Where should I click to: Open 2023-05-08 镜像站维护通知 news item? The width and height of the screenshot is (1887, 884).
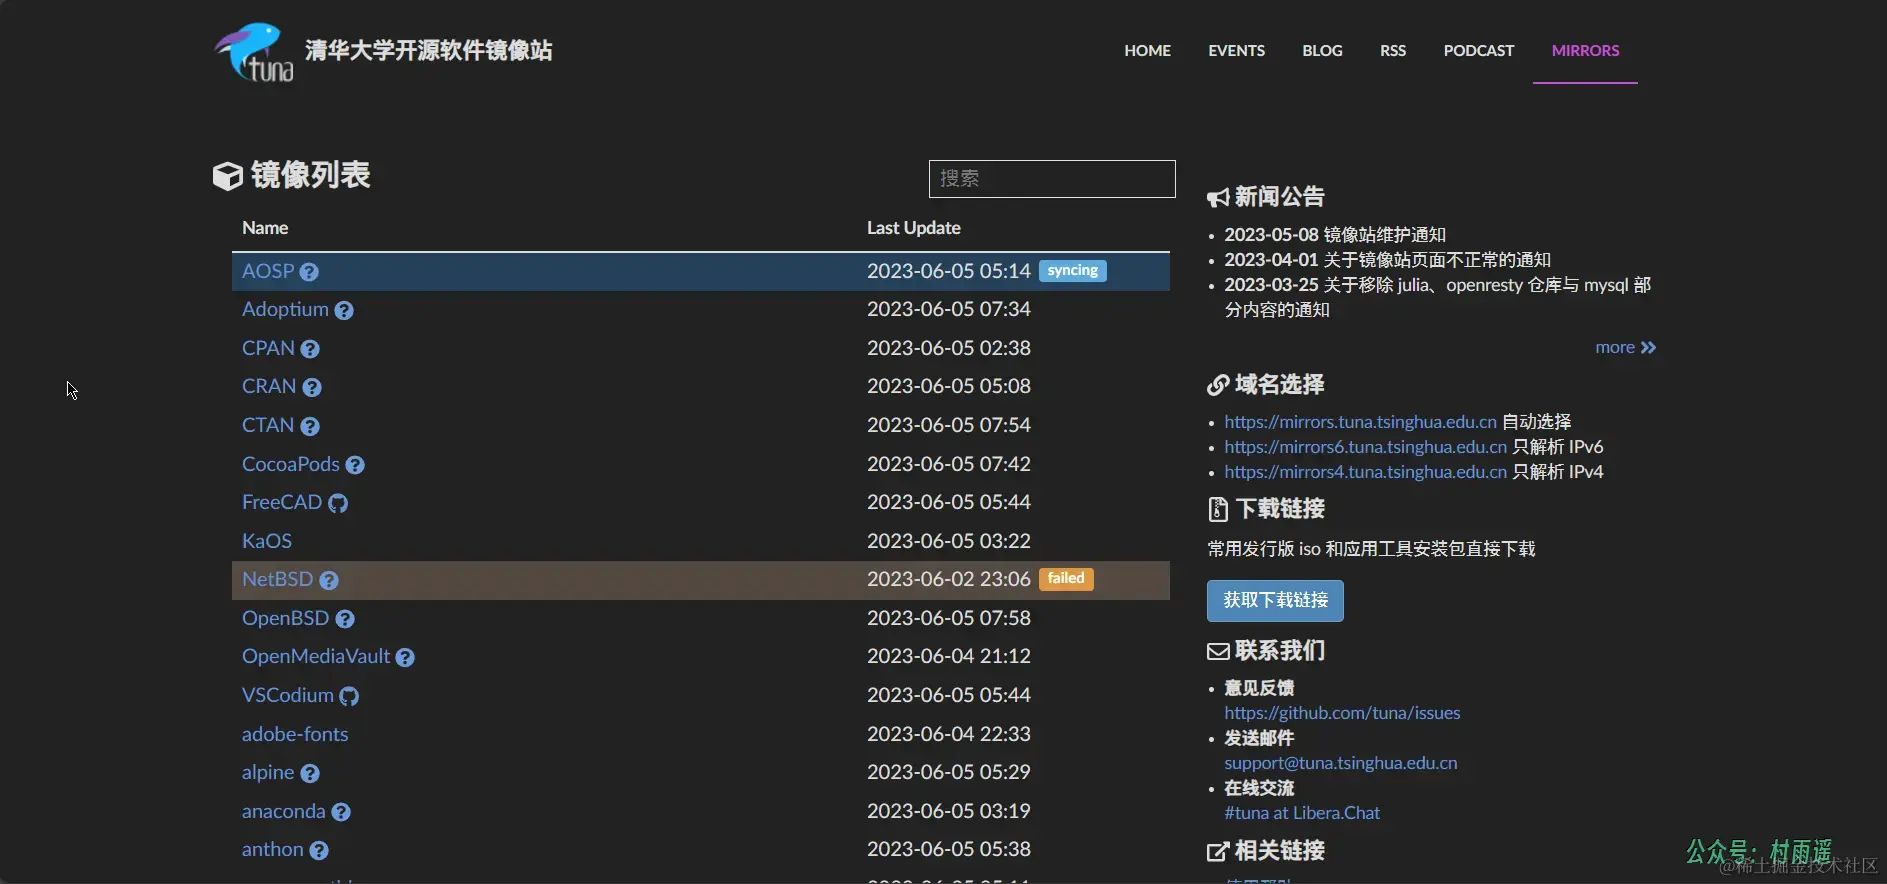[x=1335, y=236]
